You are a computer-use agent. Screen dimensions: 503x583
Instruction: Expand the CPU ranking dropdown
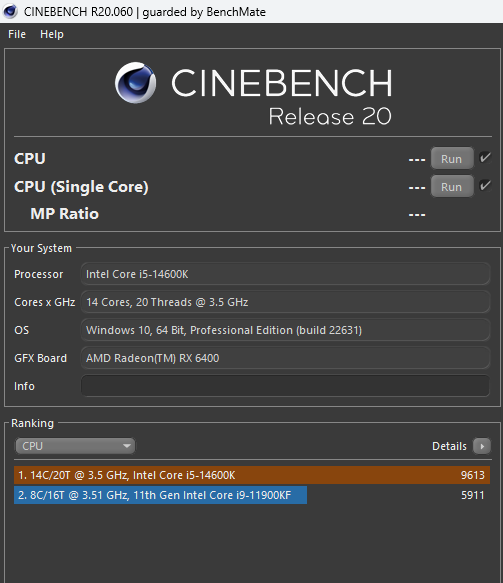click(x=75, y=446)
